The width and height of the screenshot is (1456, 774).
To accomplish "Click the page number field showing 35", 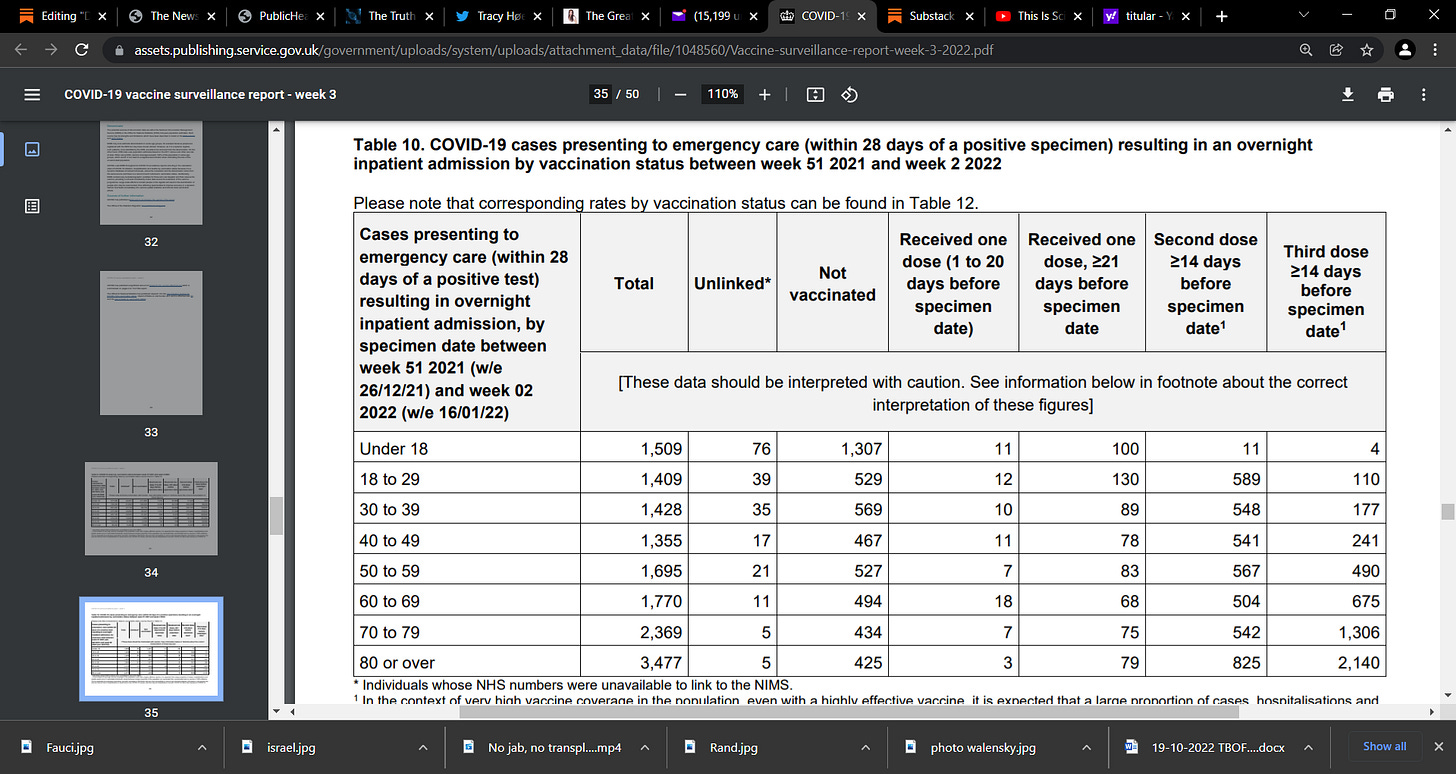I will 601,94.
